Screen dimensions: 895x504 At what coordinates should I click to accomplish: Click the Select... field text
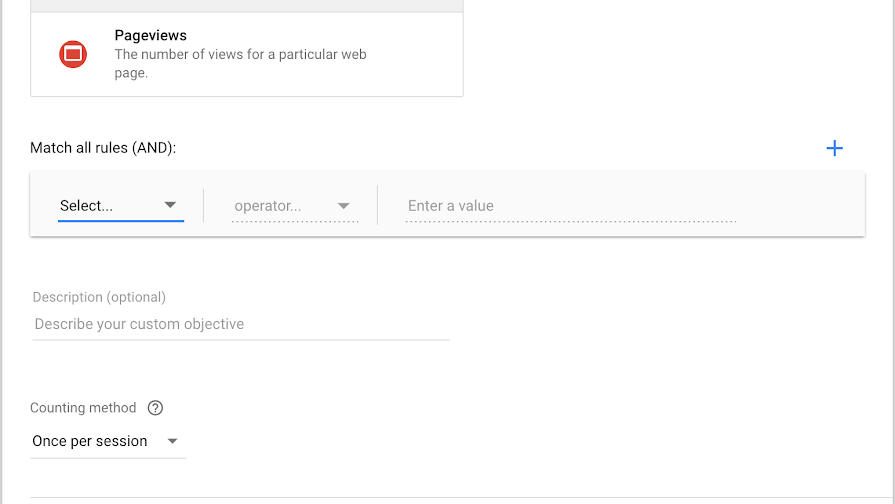(87, 206)
